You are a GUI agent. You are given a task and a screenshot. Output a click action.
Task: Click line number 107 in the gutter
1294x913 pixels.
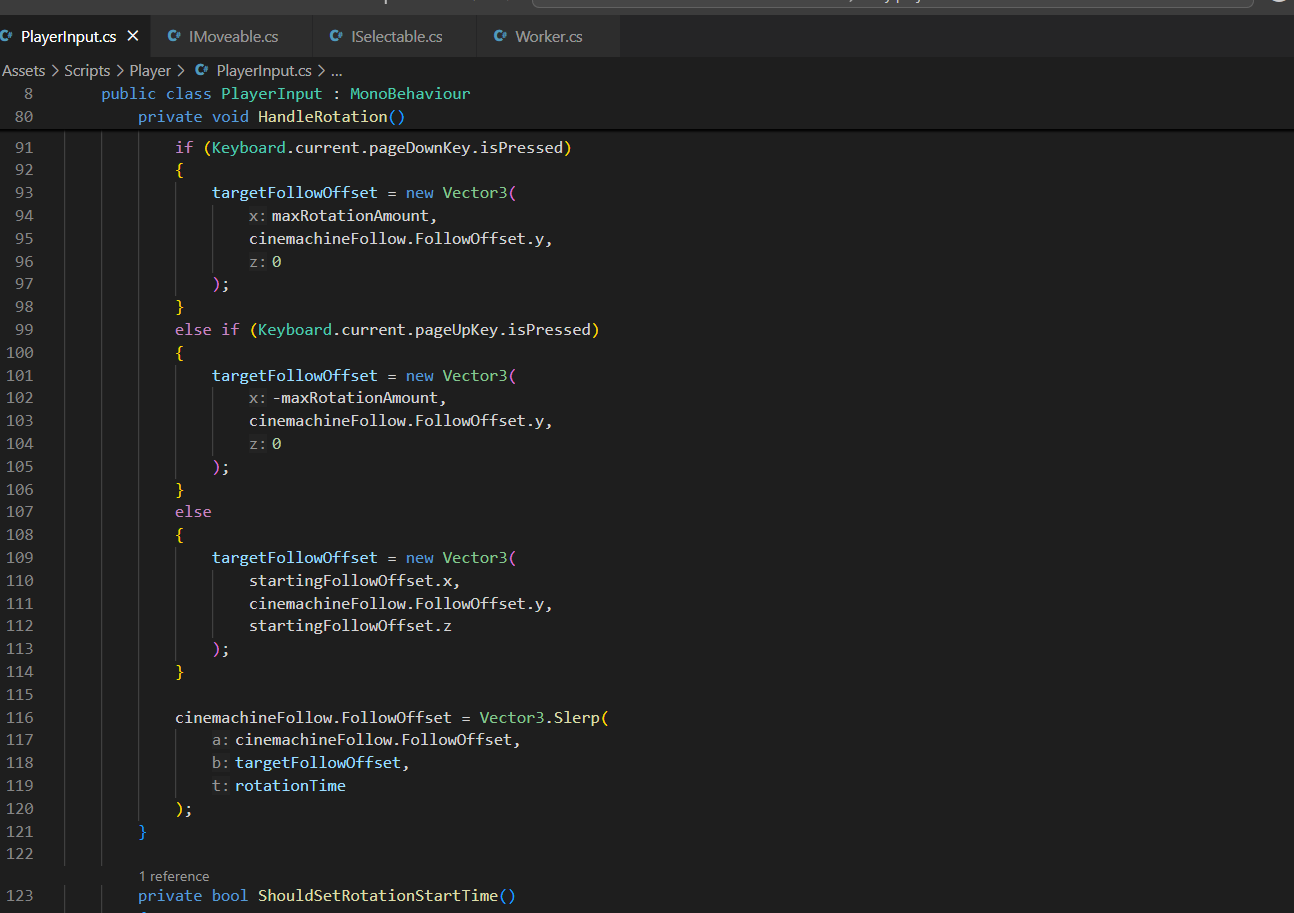pos(19,512)
